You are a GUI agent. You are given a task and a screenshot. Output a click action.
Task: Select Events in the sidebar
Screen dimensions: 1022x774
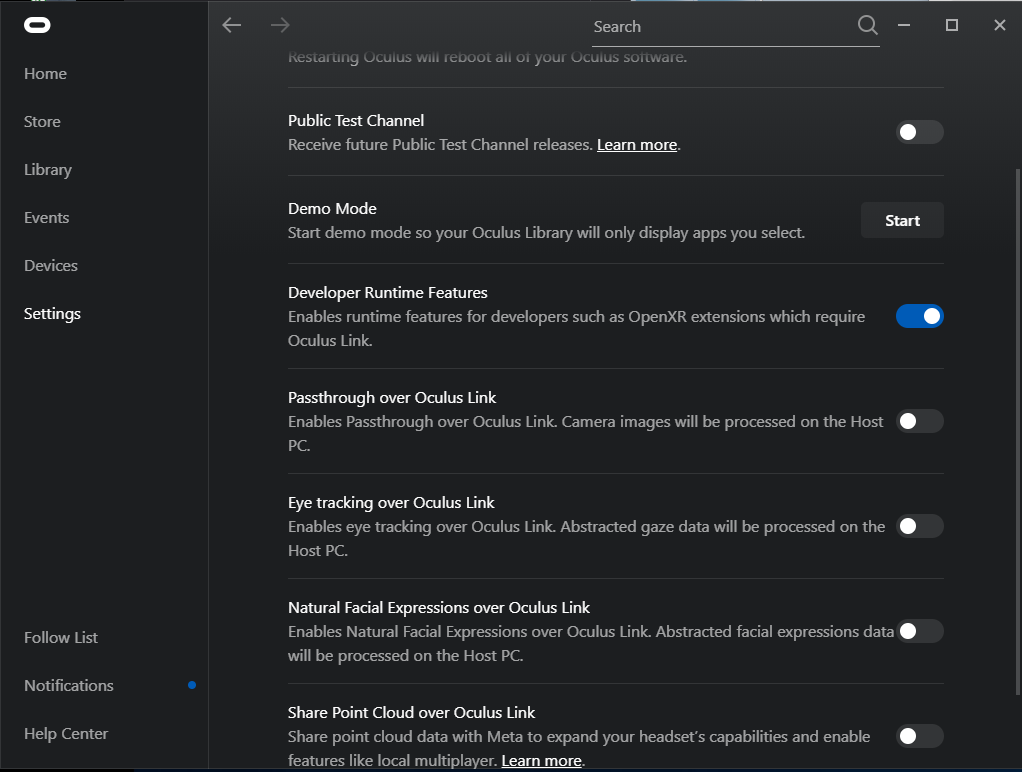pos(47,218)
